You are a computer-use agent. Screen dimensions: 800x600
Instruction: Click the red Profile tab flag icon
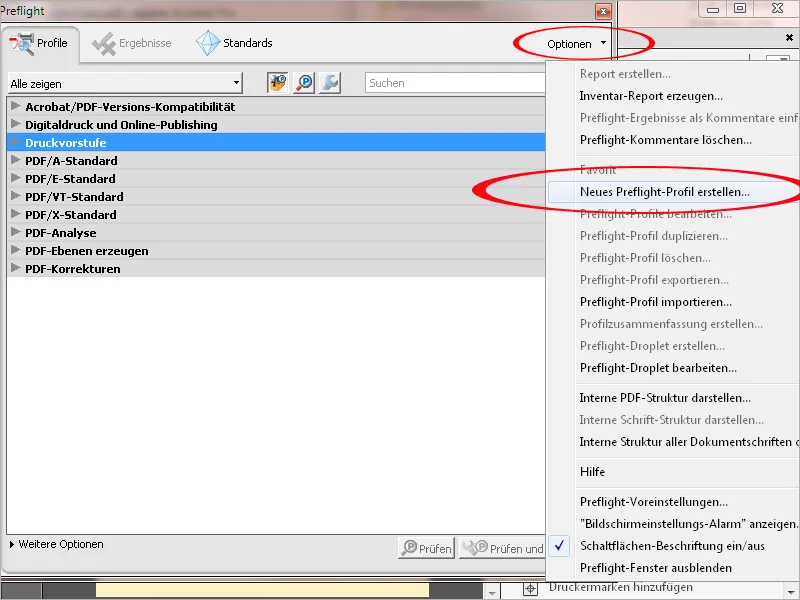(x=22, y=43)
